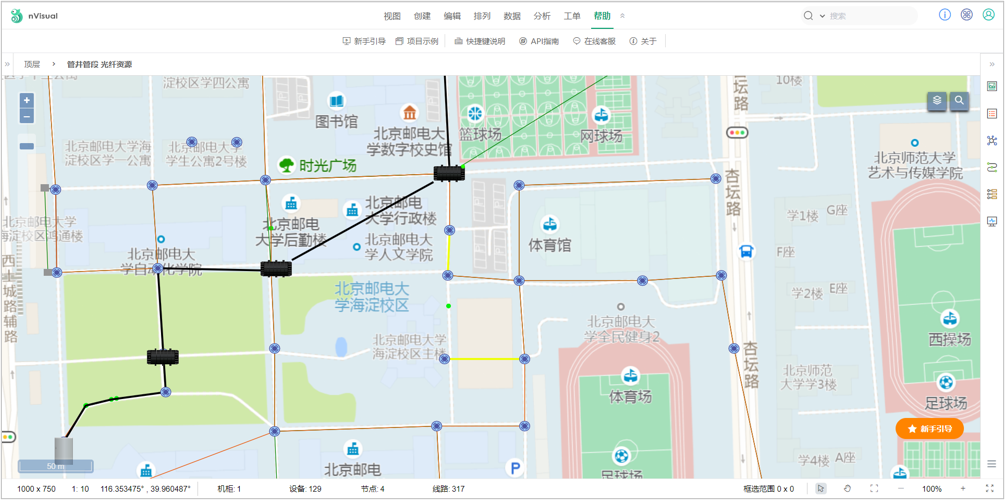Expand the right sidebar with the double chevron
The height and width of the screenshot is (500, 1005).
click(x=993, y=64)
